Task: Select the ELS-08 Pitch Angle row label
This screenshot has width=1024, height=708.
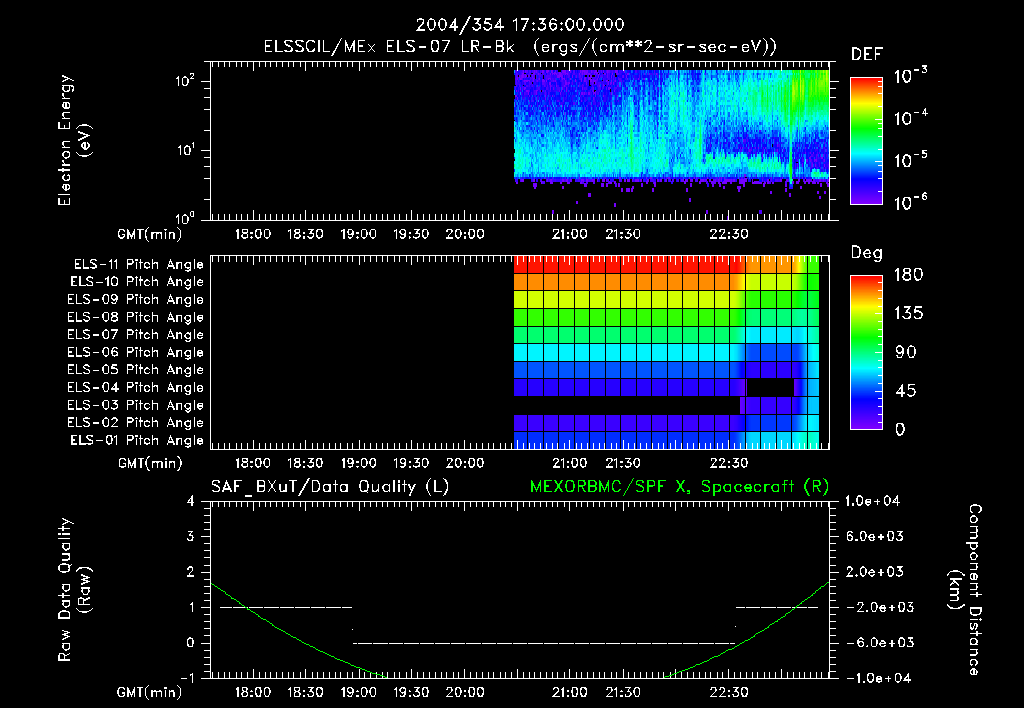Action: click(136, 317)
